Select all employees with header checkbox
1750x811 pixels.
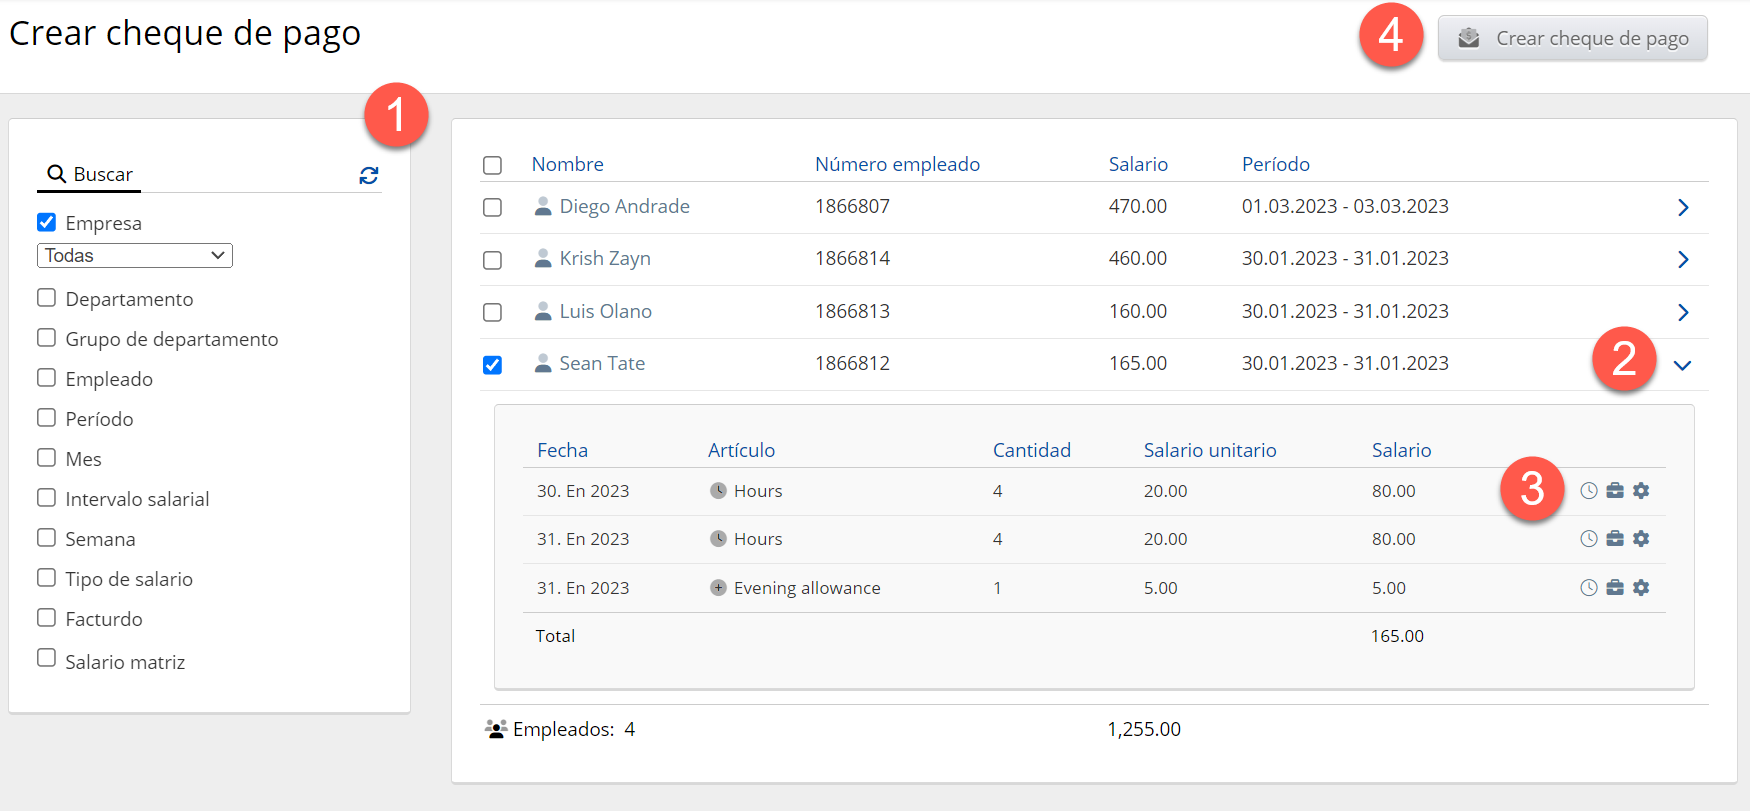coord(492,165)
